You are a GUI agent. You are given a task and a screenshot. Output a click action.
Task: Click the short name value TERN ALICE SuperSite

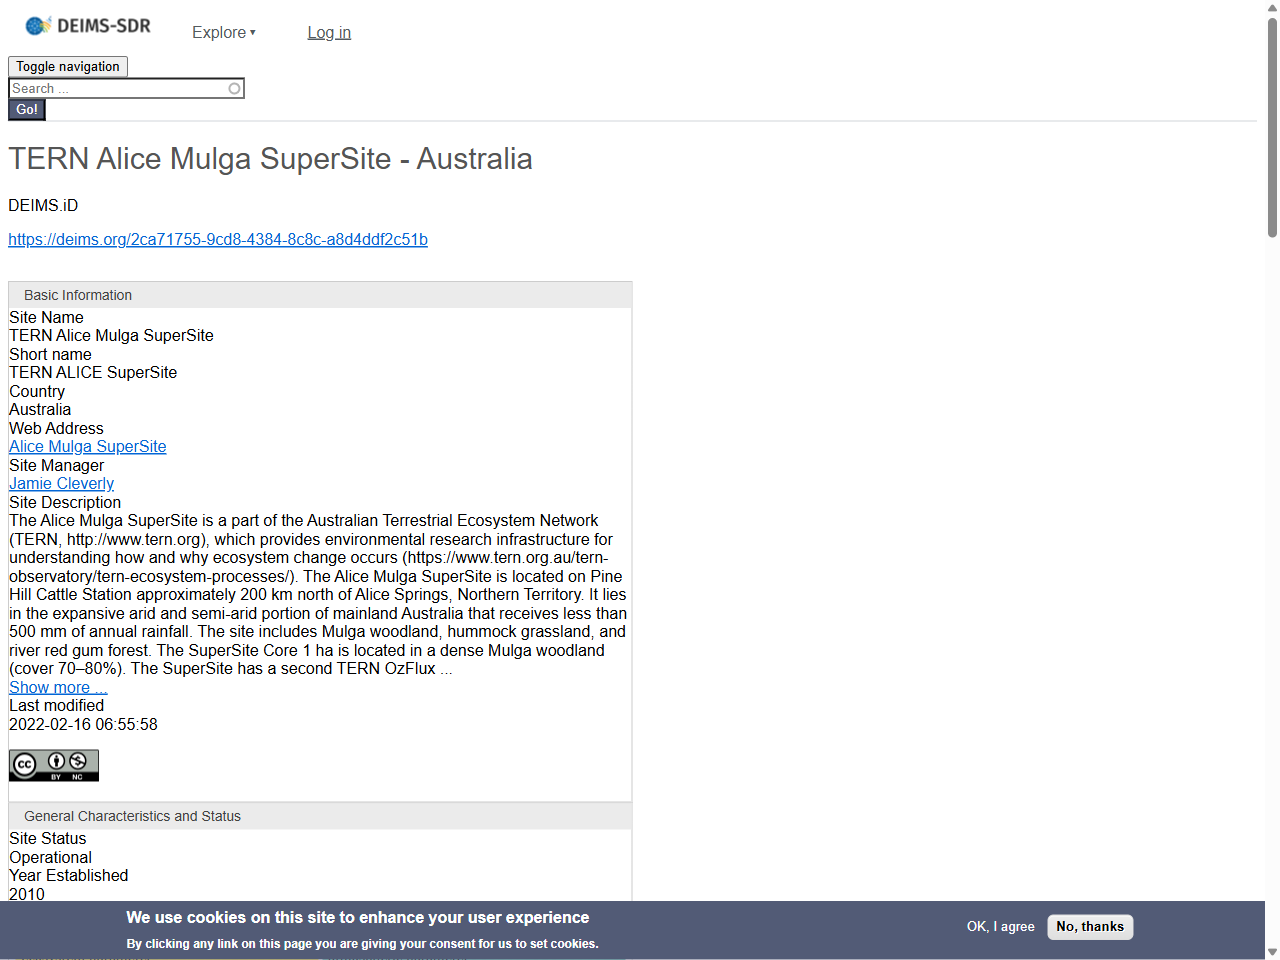(93, 373)
